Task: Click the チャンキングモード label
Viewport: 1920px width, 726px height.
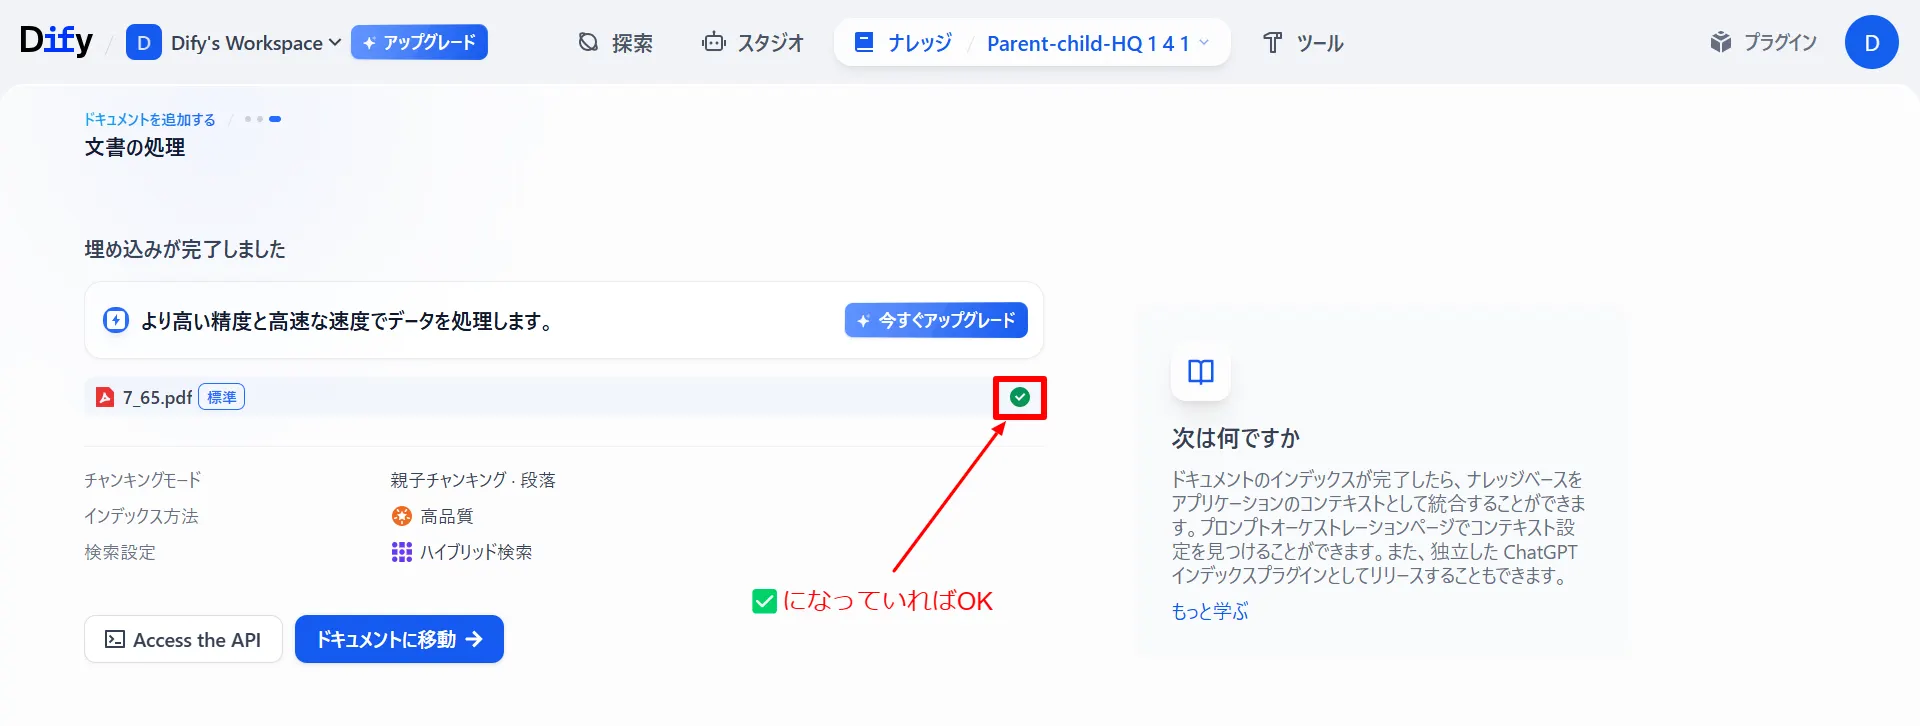Action: click(143, 480)
